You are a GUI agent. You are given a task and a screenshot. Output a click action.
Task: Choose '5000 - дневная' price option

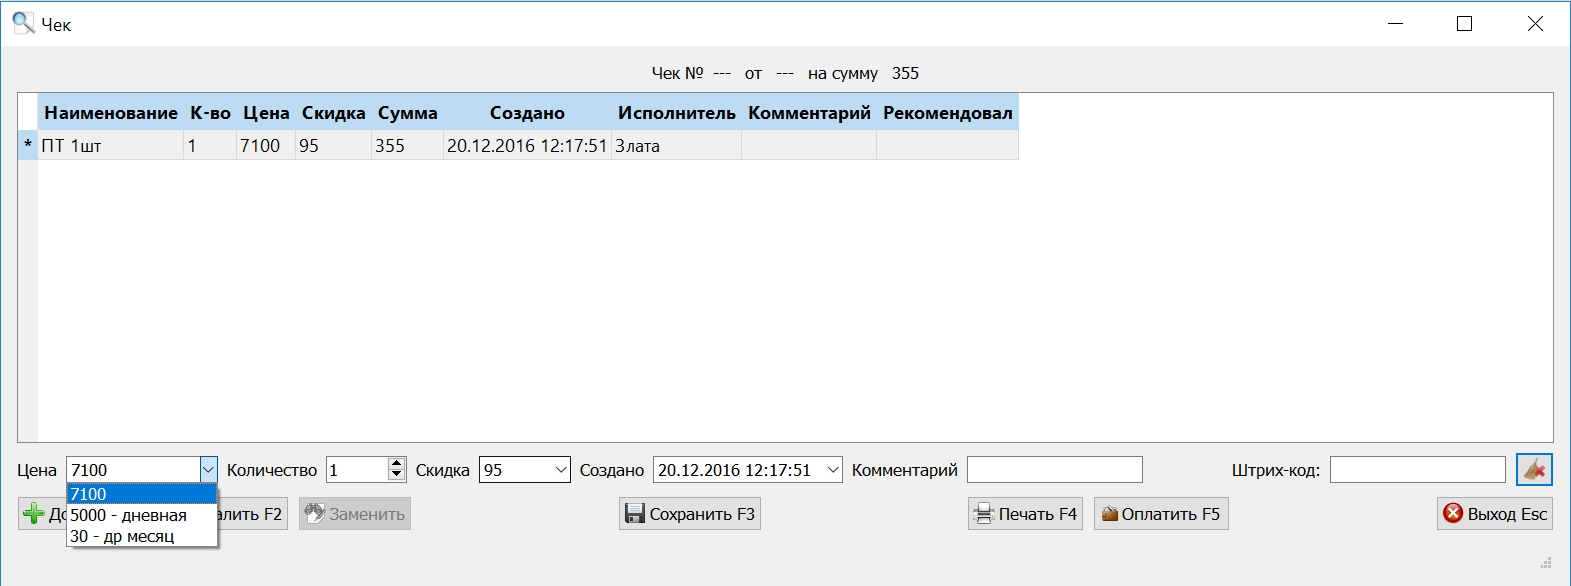click(x=142, y=515)
